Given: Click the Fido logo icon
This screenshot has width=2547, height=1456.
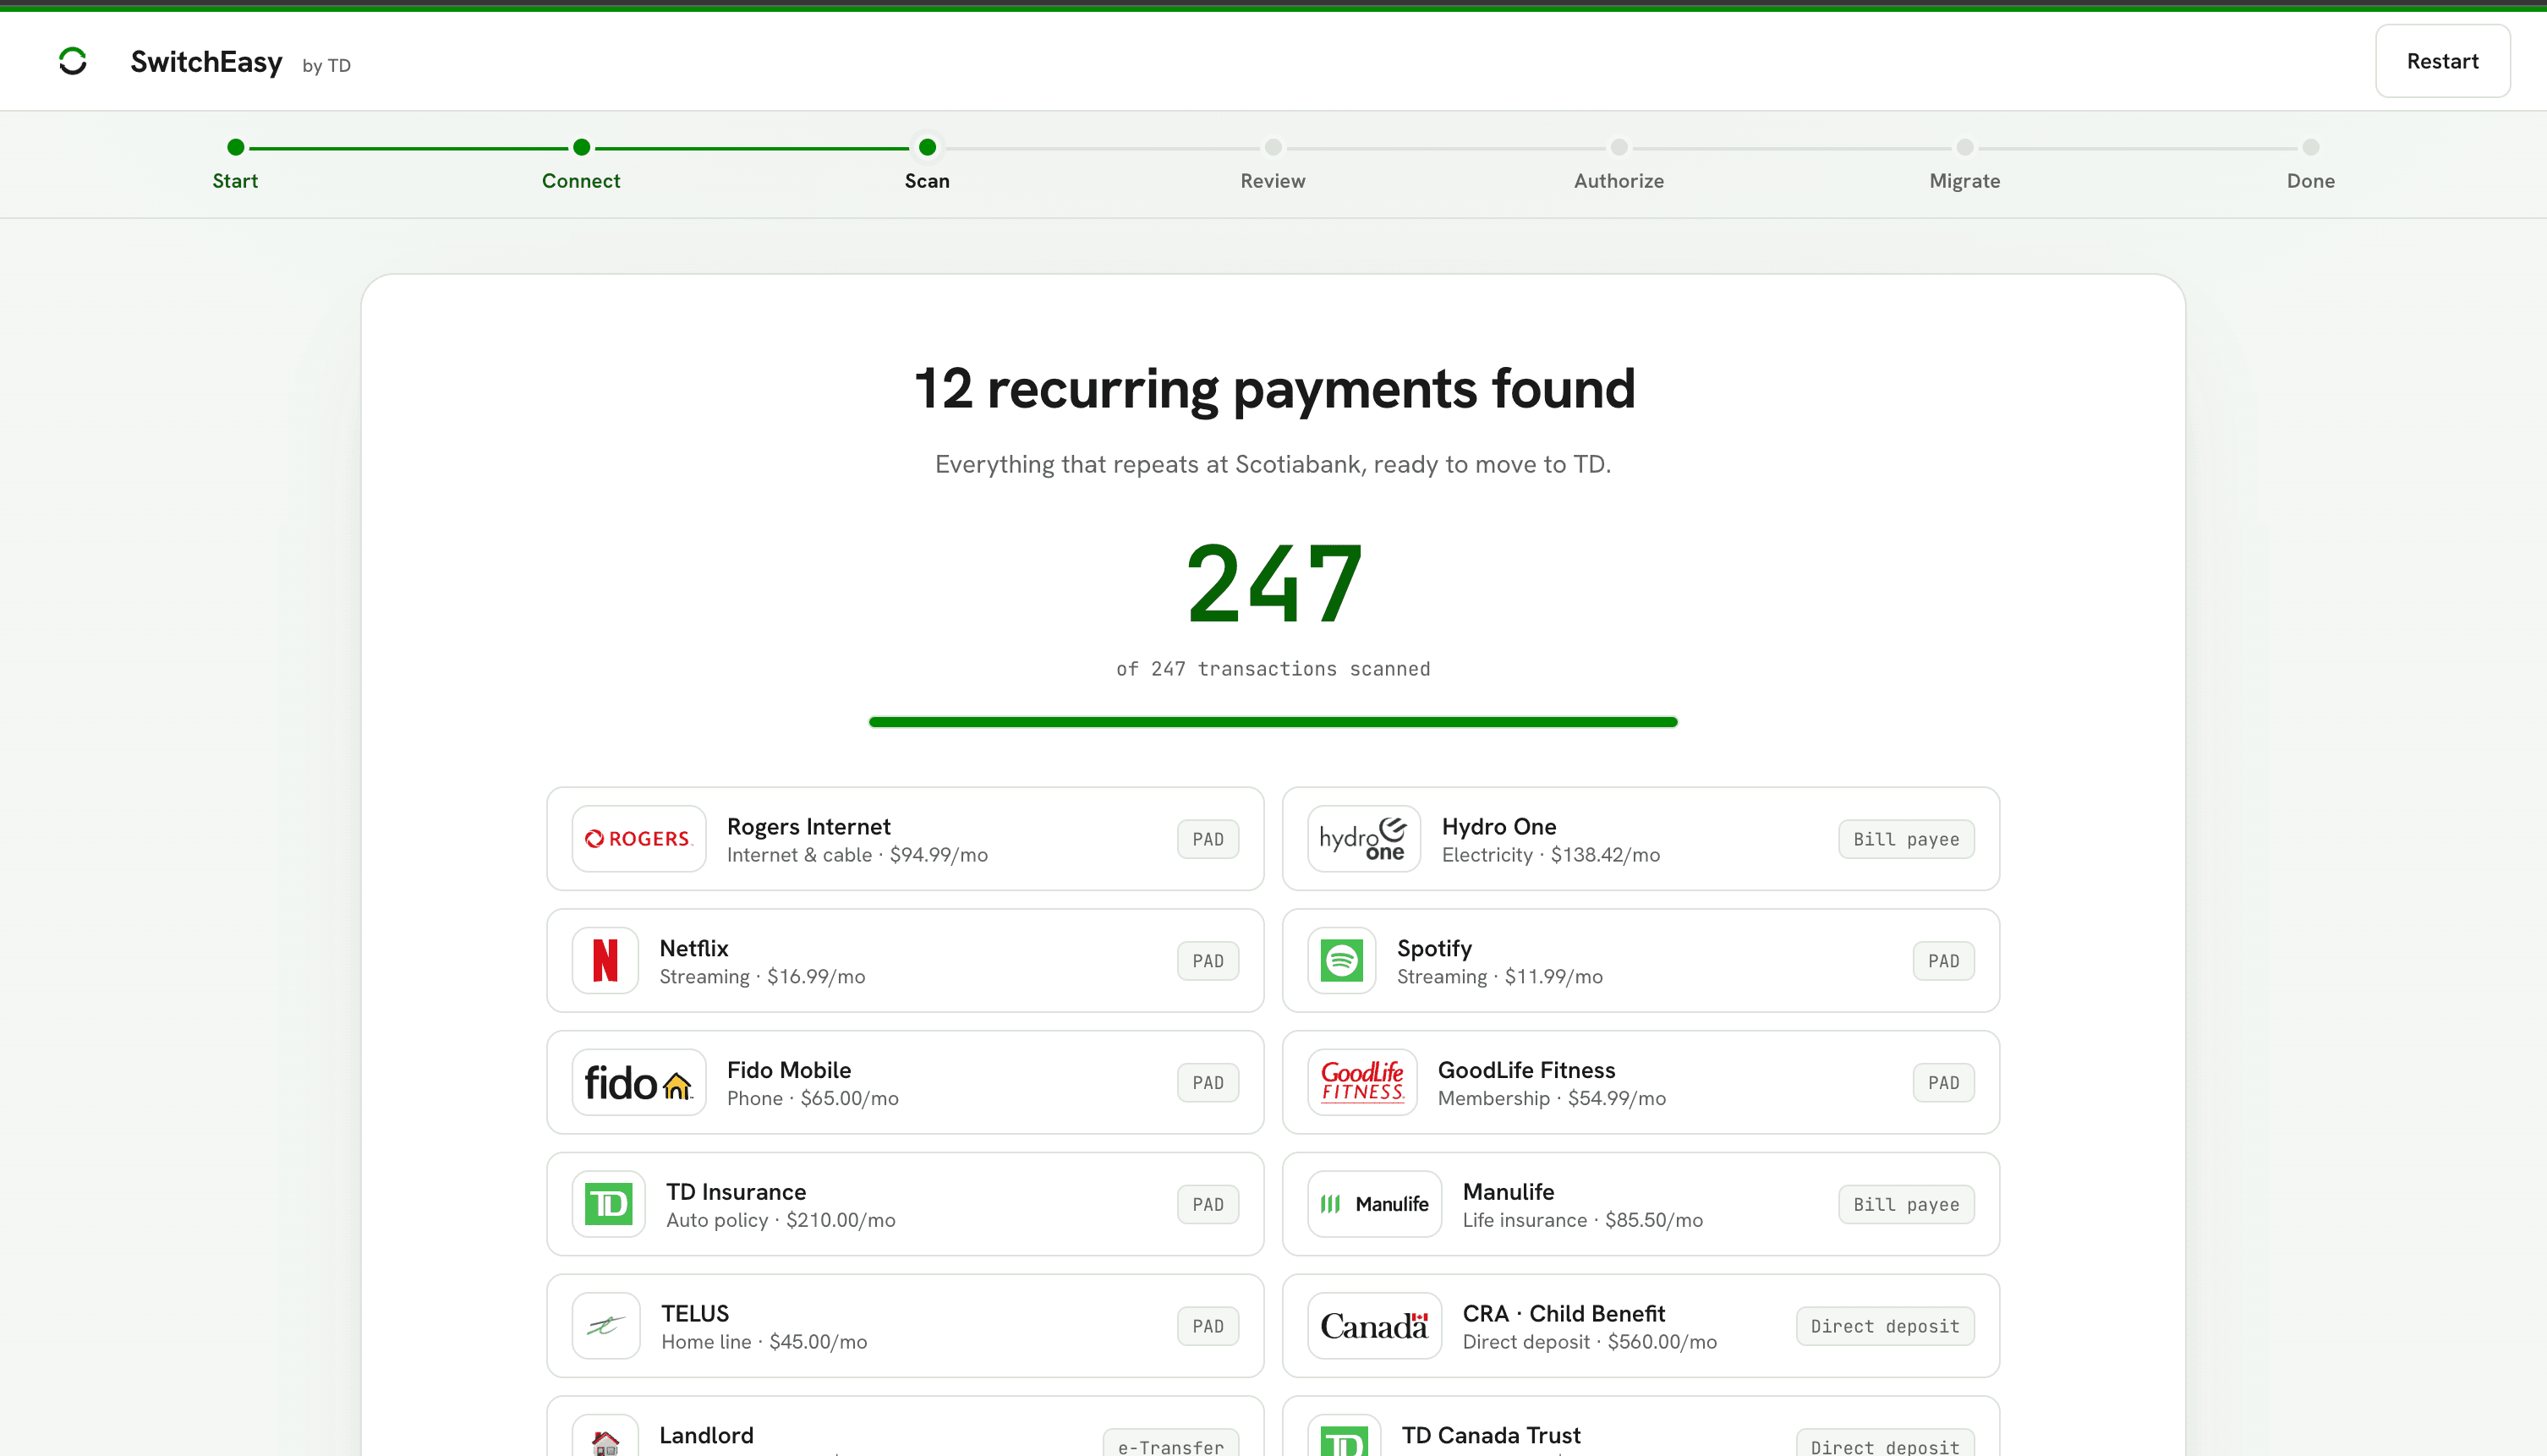Looking at the screenshot, I should click(639, 1083).
